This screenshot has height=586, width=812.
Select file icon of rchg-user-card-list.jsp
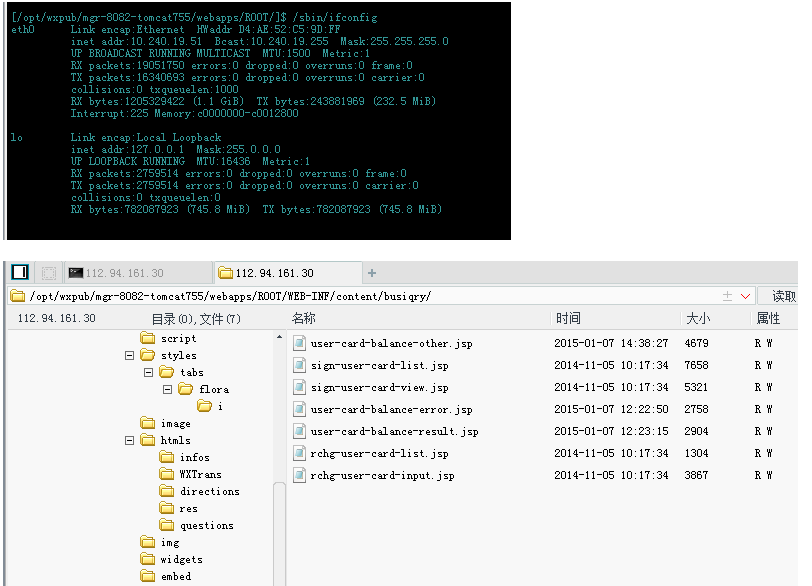click(299, 453)
